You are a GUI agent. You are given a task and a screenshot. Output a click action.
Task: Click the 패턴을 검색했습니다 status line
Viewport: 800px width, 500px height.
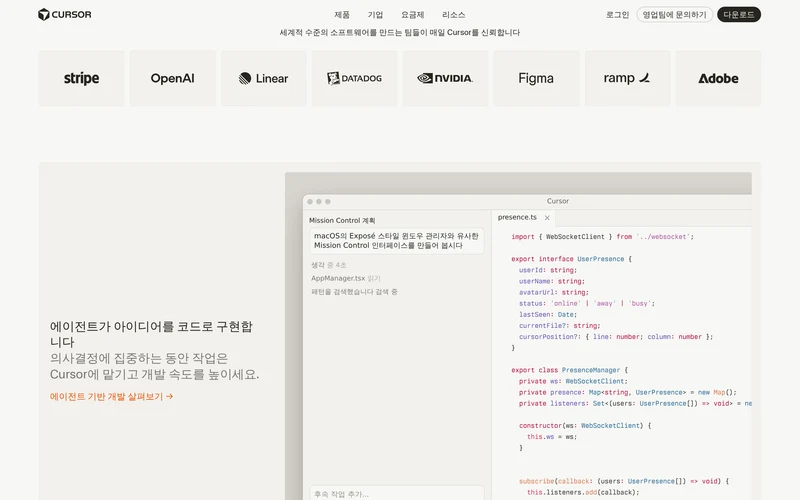click(x=354, y=292)
